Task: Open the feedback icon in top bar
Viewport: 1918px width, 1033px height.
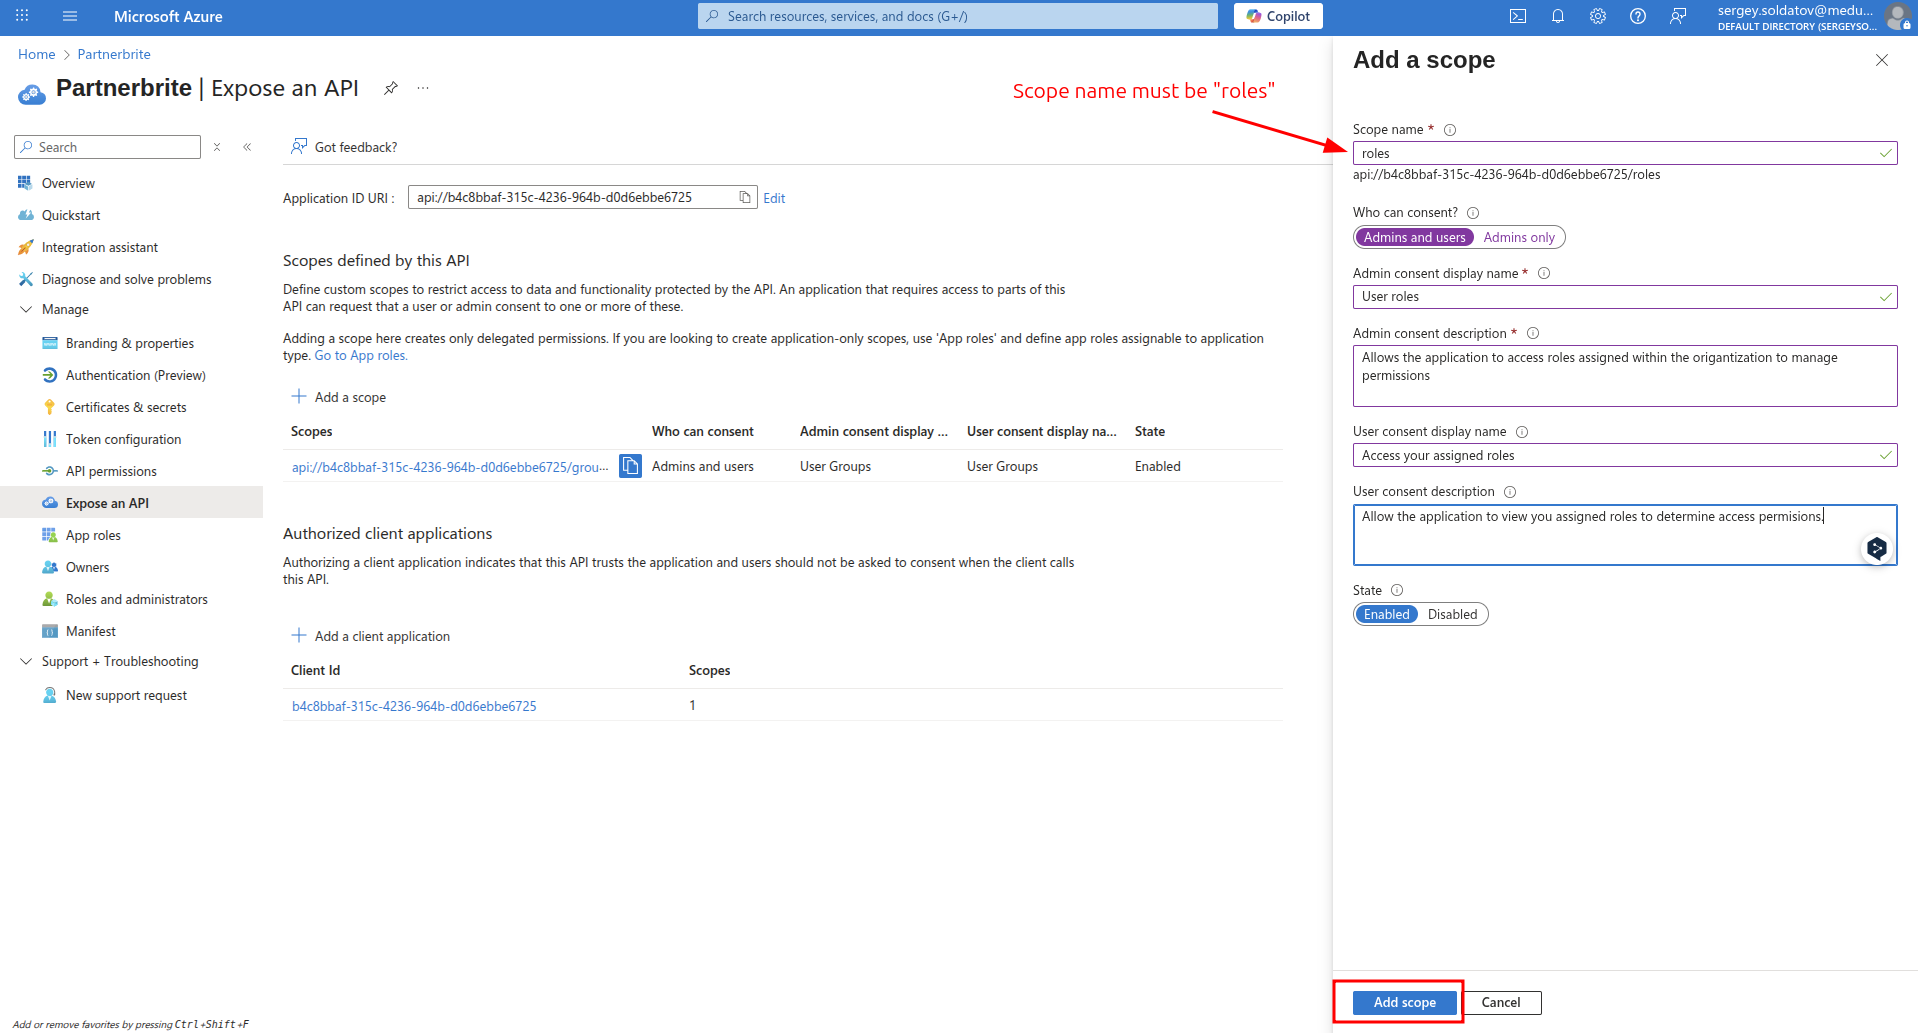Action: [1678, 16]
